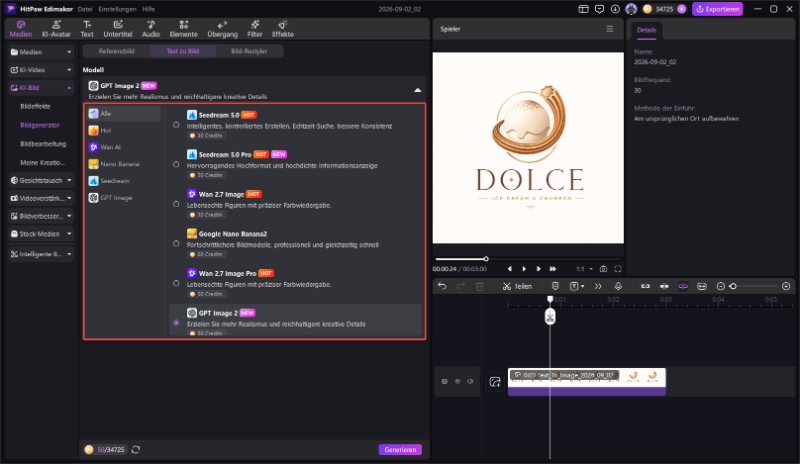
Task: Open the 1:1 aspect ratio dropdown
Action: (585, 269)
